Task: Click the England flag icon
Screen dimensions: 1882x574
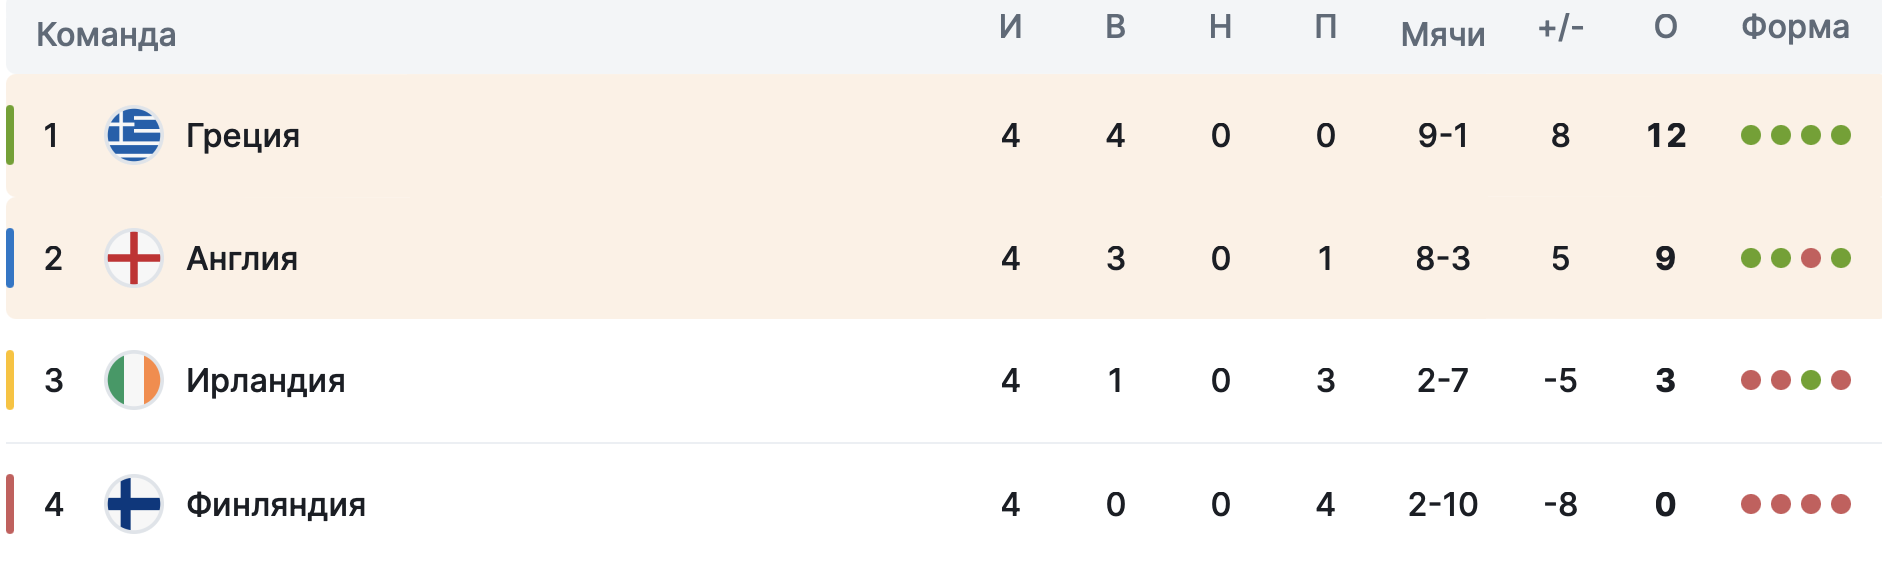Action: (134, 258)
